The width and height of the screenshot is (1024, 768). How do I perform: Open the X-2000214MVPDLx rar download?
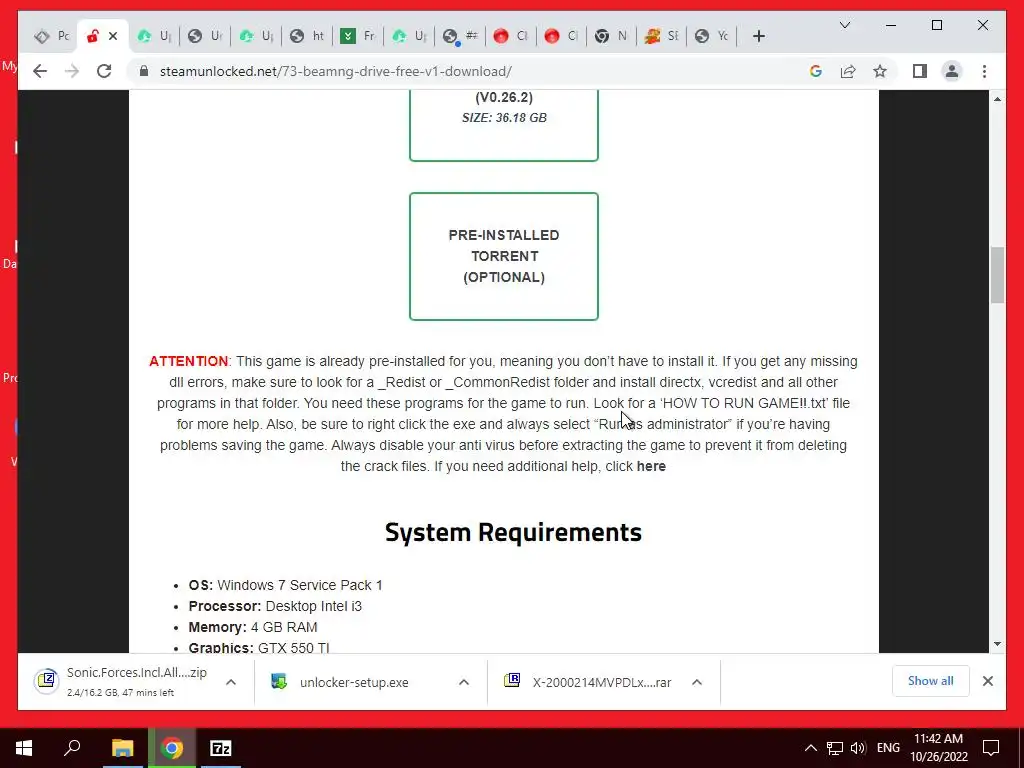tap(602, 682)
